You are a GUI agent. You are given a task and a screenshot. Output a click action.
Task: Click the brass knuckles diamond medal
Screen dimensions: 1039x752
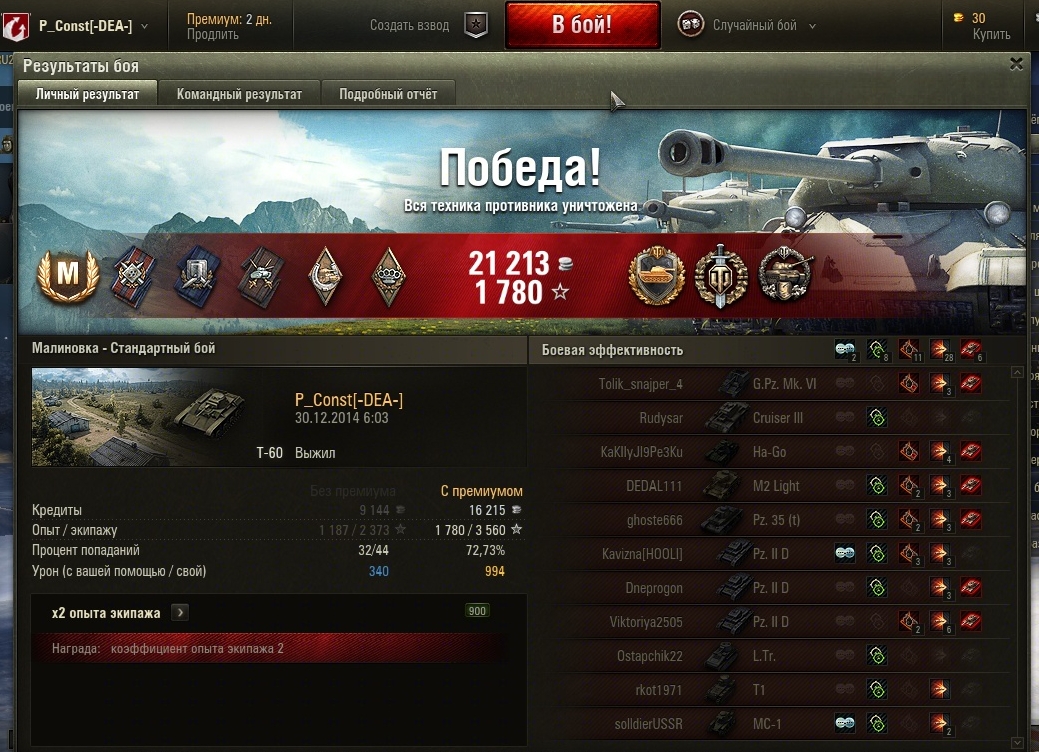[388, 277]
